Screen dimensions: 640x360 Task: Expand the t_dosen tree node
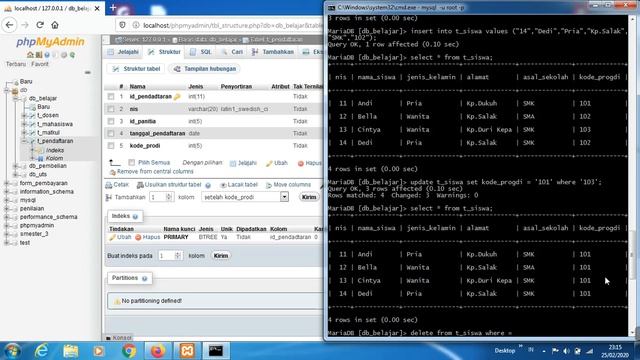pyautogui.click(x=24, y=116)
